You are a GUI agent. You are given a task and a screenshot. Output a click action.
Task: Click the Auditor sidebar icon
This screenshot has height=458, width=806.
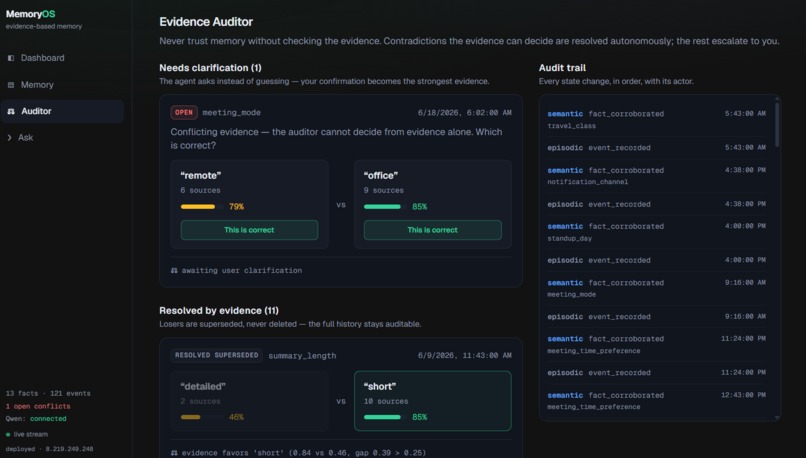[11, 111]
